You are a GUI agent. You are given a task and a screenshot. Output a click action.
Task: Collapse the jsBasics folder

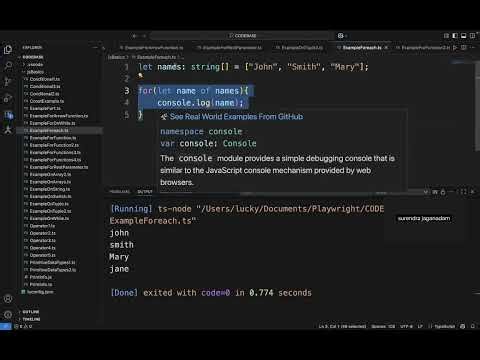(35, 72)
